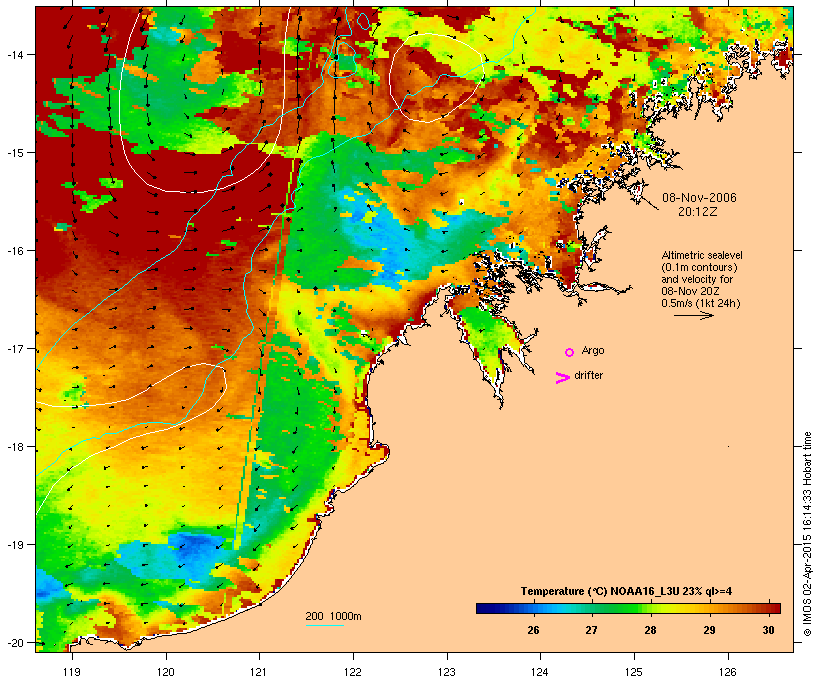Click the temperature color bar
This screenshot has height=680, width=820.
[x=628, y=608]
